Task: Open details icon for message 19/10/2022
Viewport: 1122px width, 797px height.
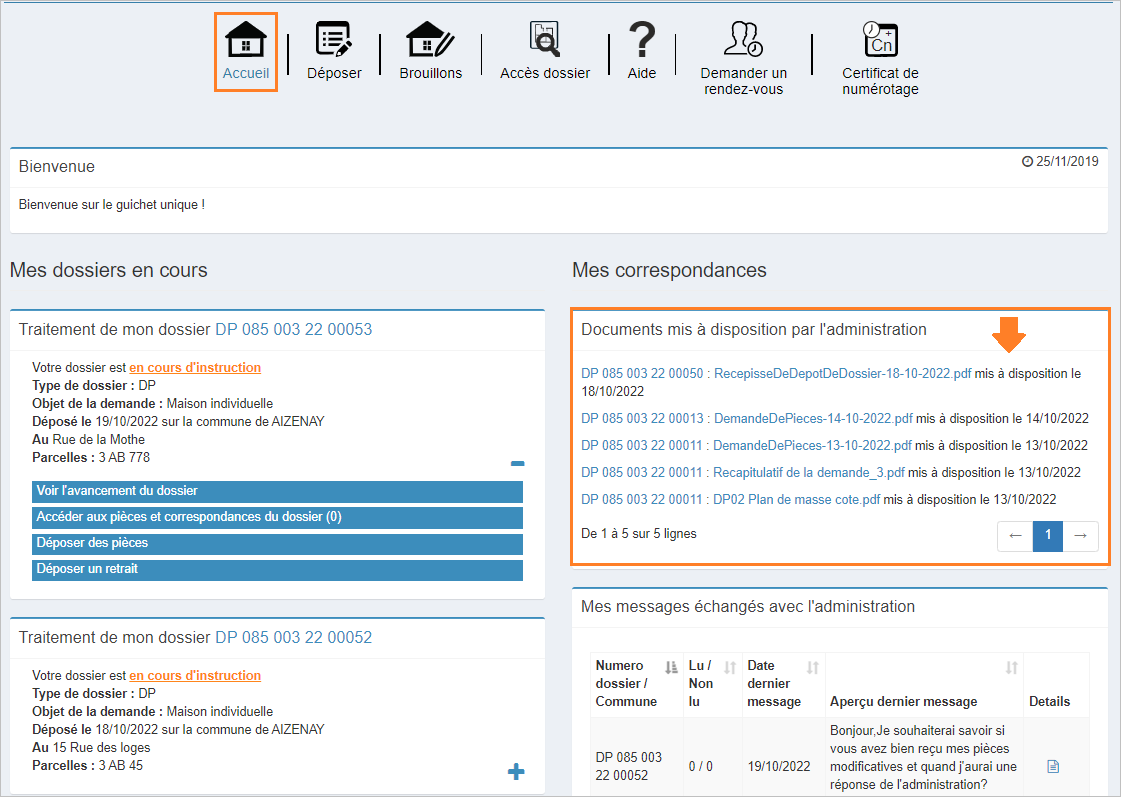Action: point(1053,766)
